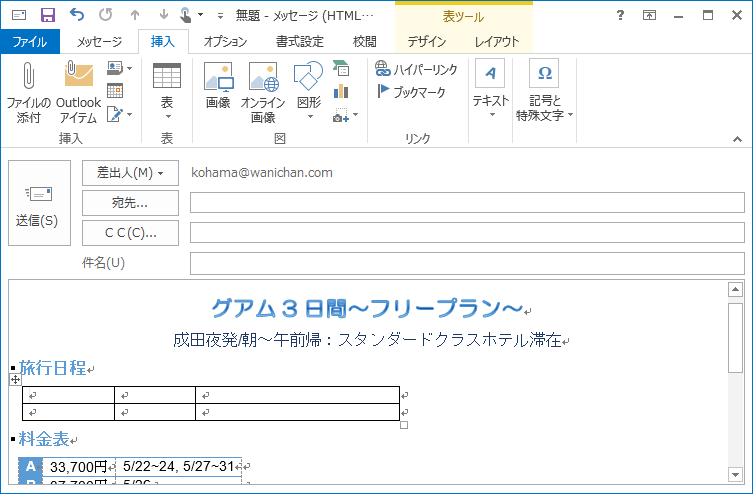Image resolution: width=753 pixels, height=494 pixels.
Task: Open Online Pictures (オンライン画像) icon
Action: [263, 77]
